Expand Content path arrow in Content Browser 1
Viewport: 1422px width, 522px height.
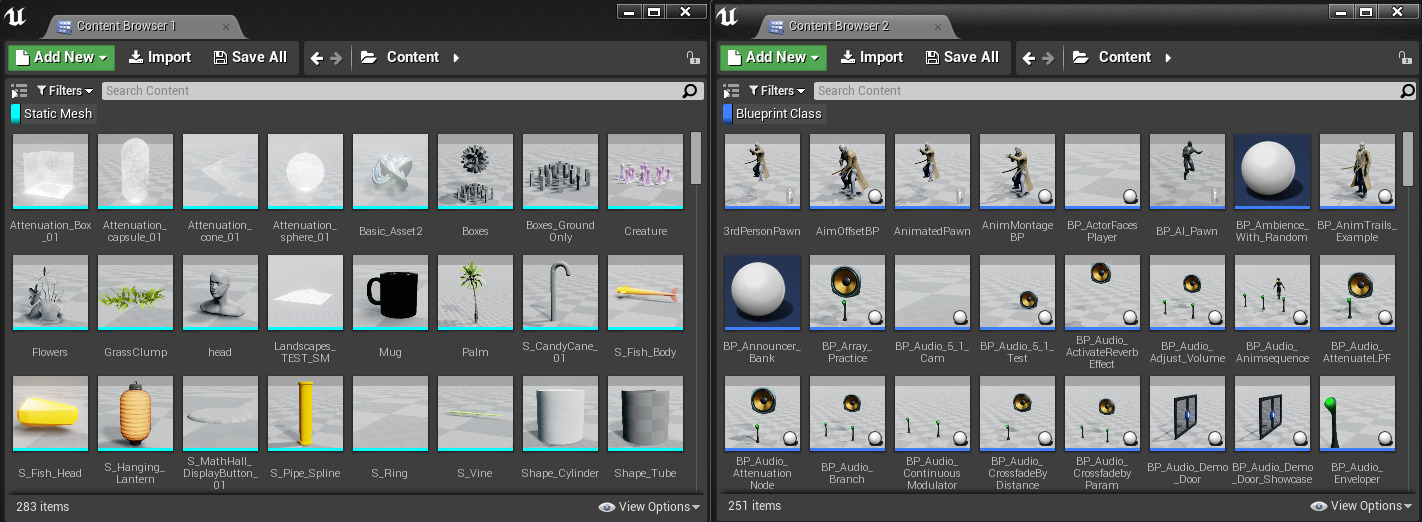pos(456,58)
